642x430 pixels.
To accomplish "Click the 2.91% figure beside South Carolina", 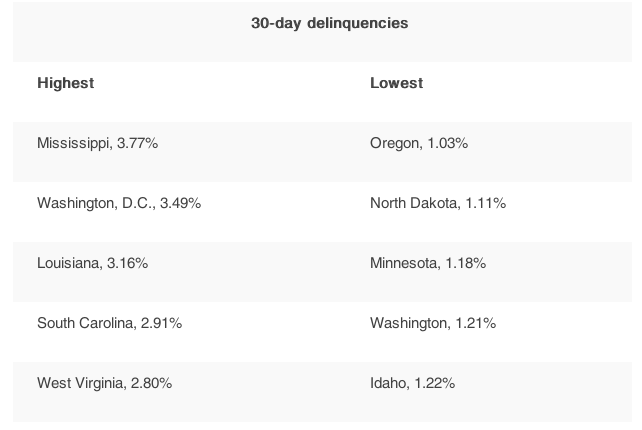I will click(161, 323).
